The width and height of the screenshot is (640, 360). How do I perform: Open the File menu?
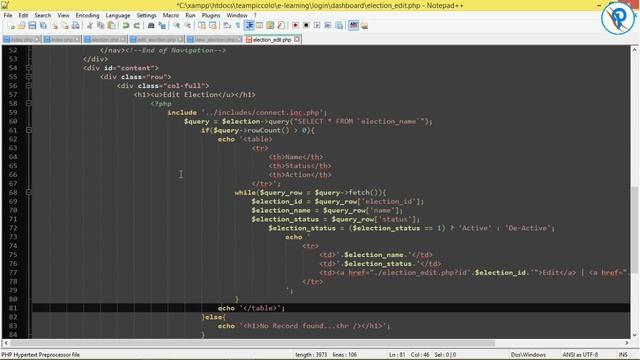click(8, 16)
